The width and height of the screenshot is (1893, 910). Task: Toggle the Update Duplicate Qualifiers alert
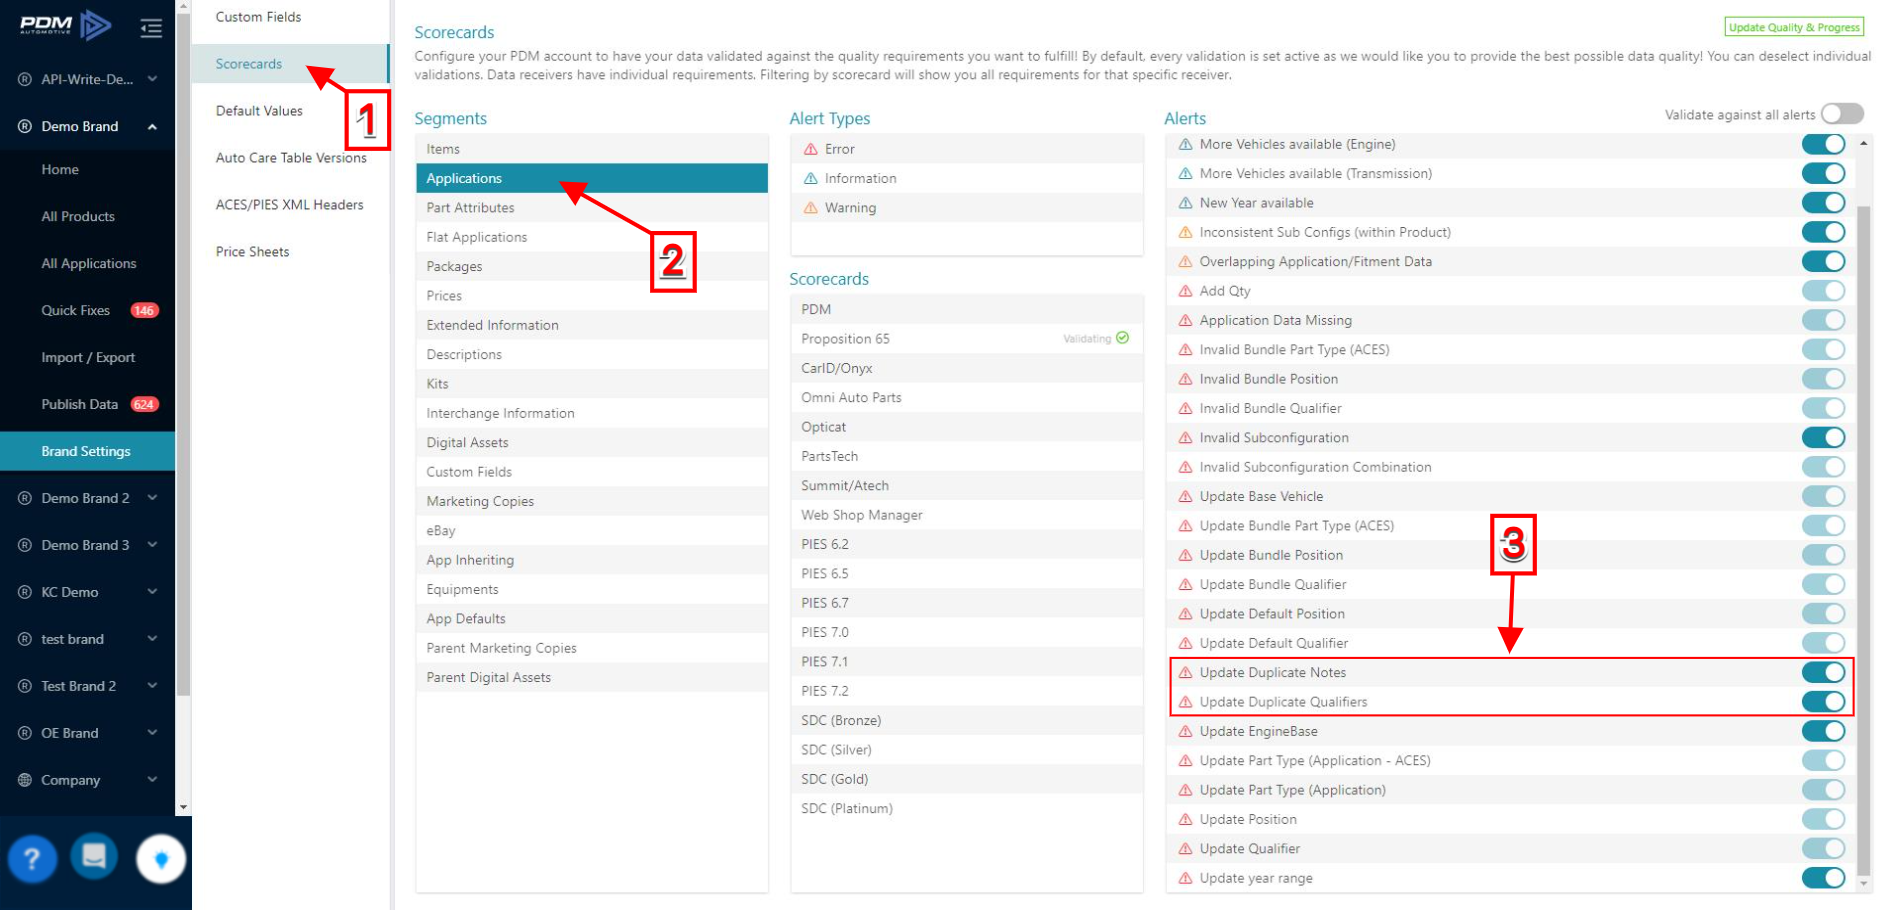click(1823, 702)
